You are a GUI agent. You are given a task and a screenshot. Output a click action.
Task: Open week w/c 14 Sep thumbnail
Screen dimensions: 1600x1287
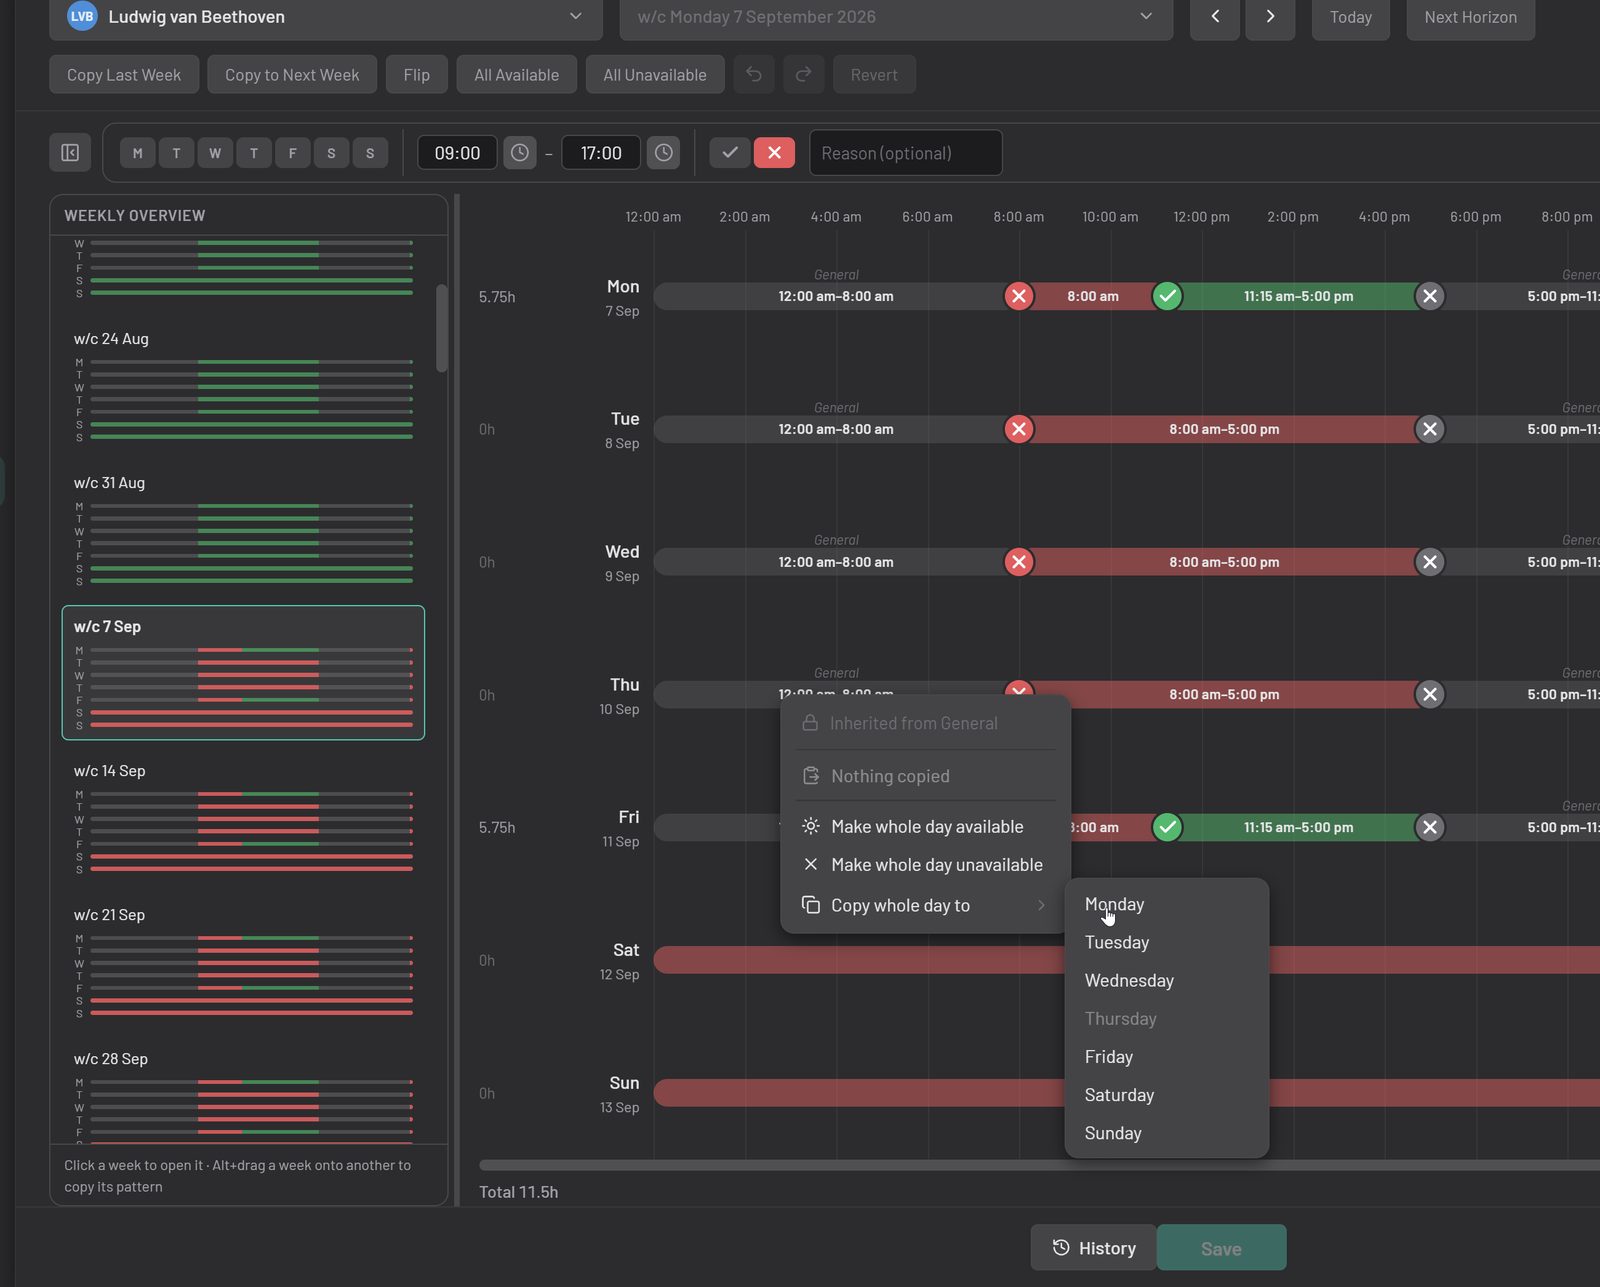(x=243, y=817)
